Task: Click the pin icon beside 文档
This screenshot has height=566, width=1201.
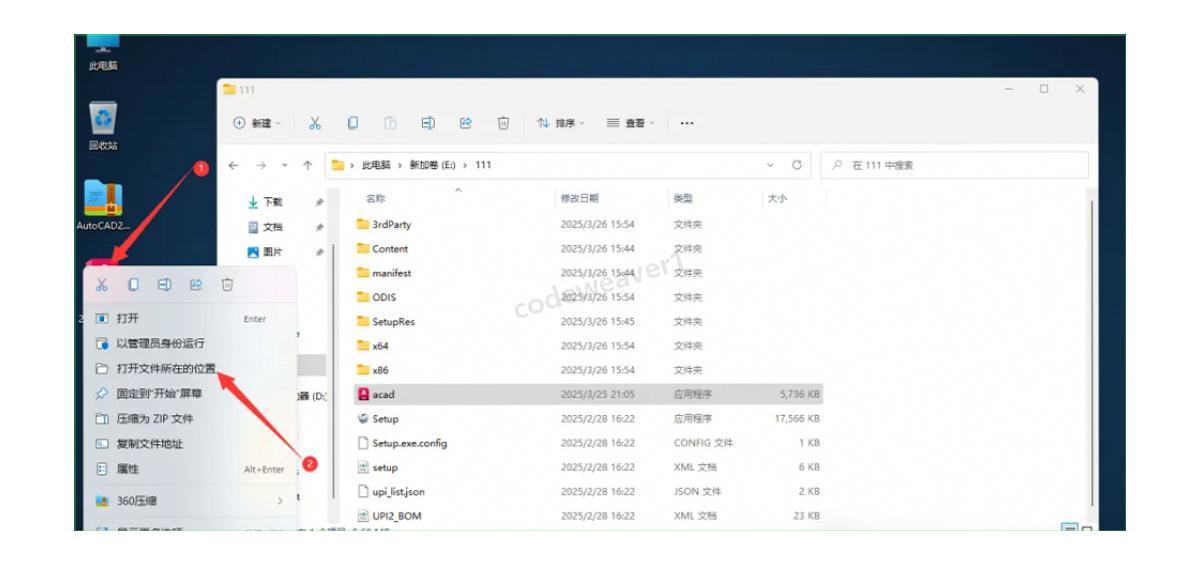Action: coord(319,227)
